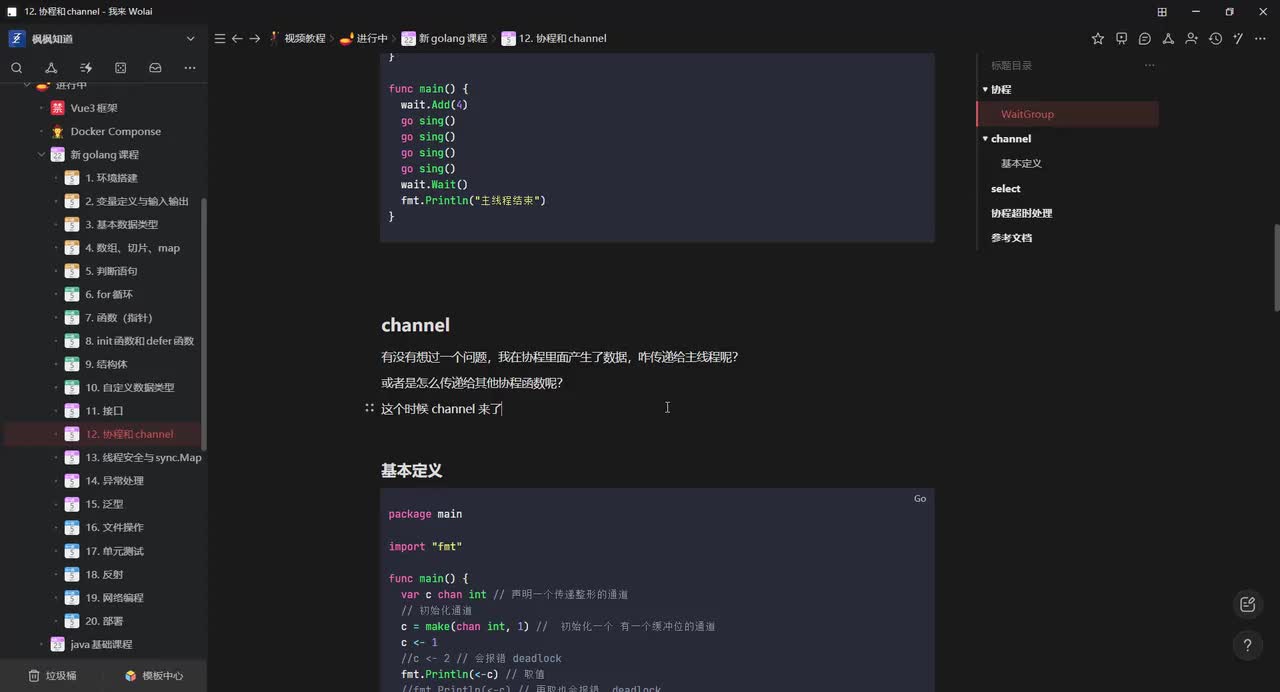The width and height of the screenshot is (1280, 692).
Task: Collapse the 进行中 tree node
Action: pos(27,85)
